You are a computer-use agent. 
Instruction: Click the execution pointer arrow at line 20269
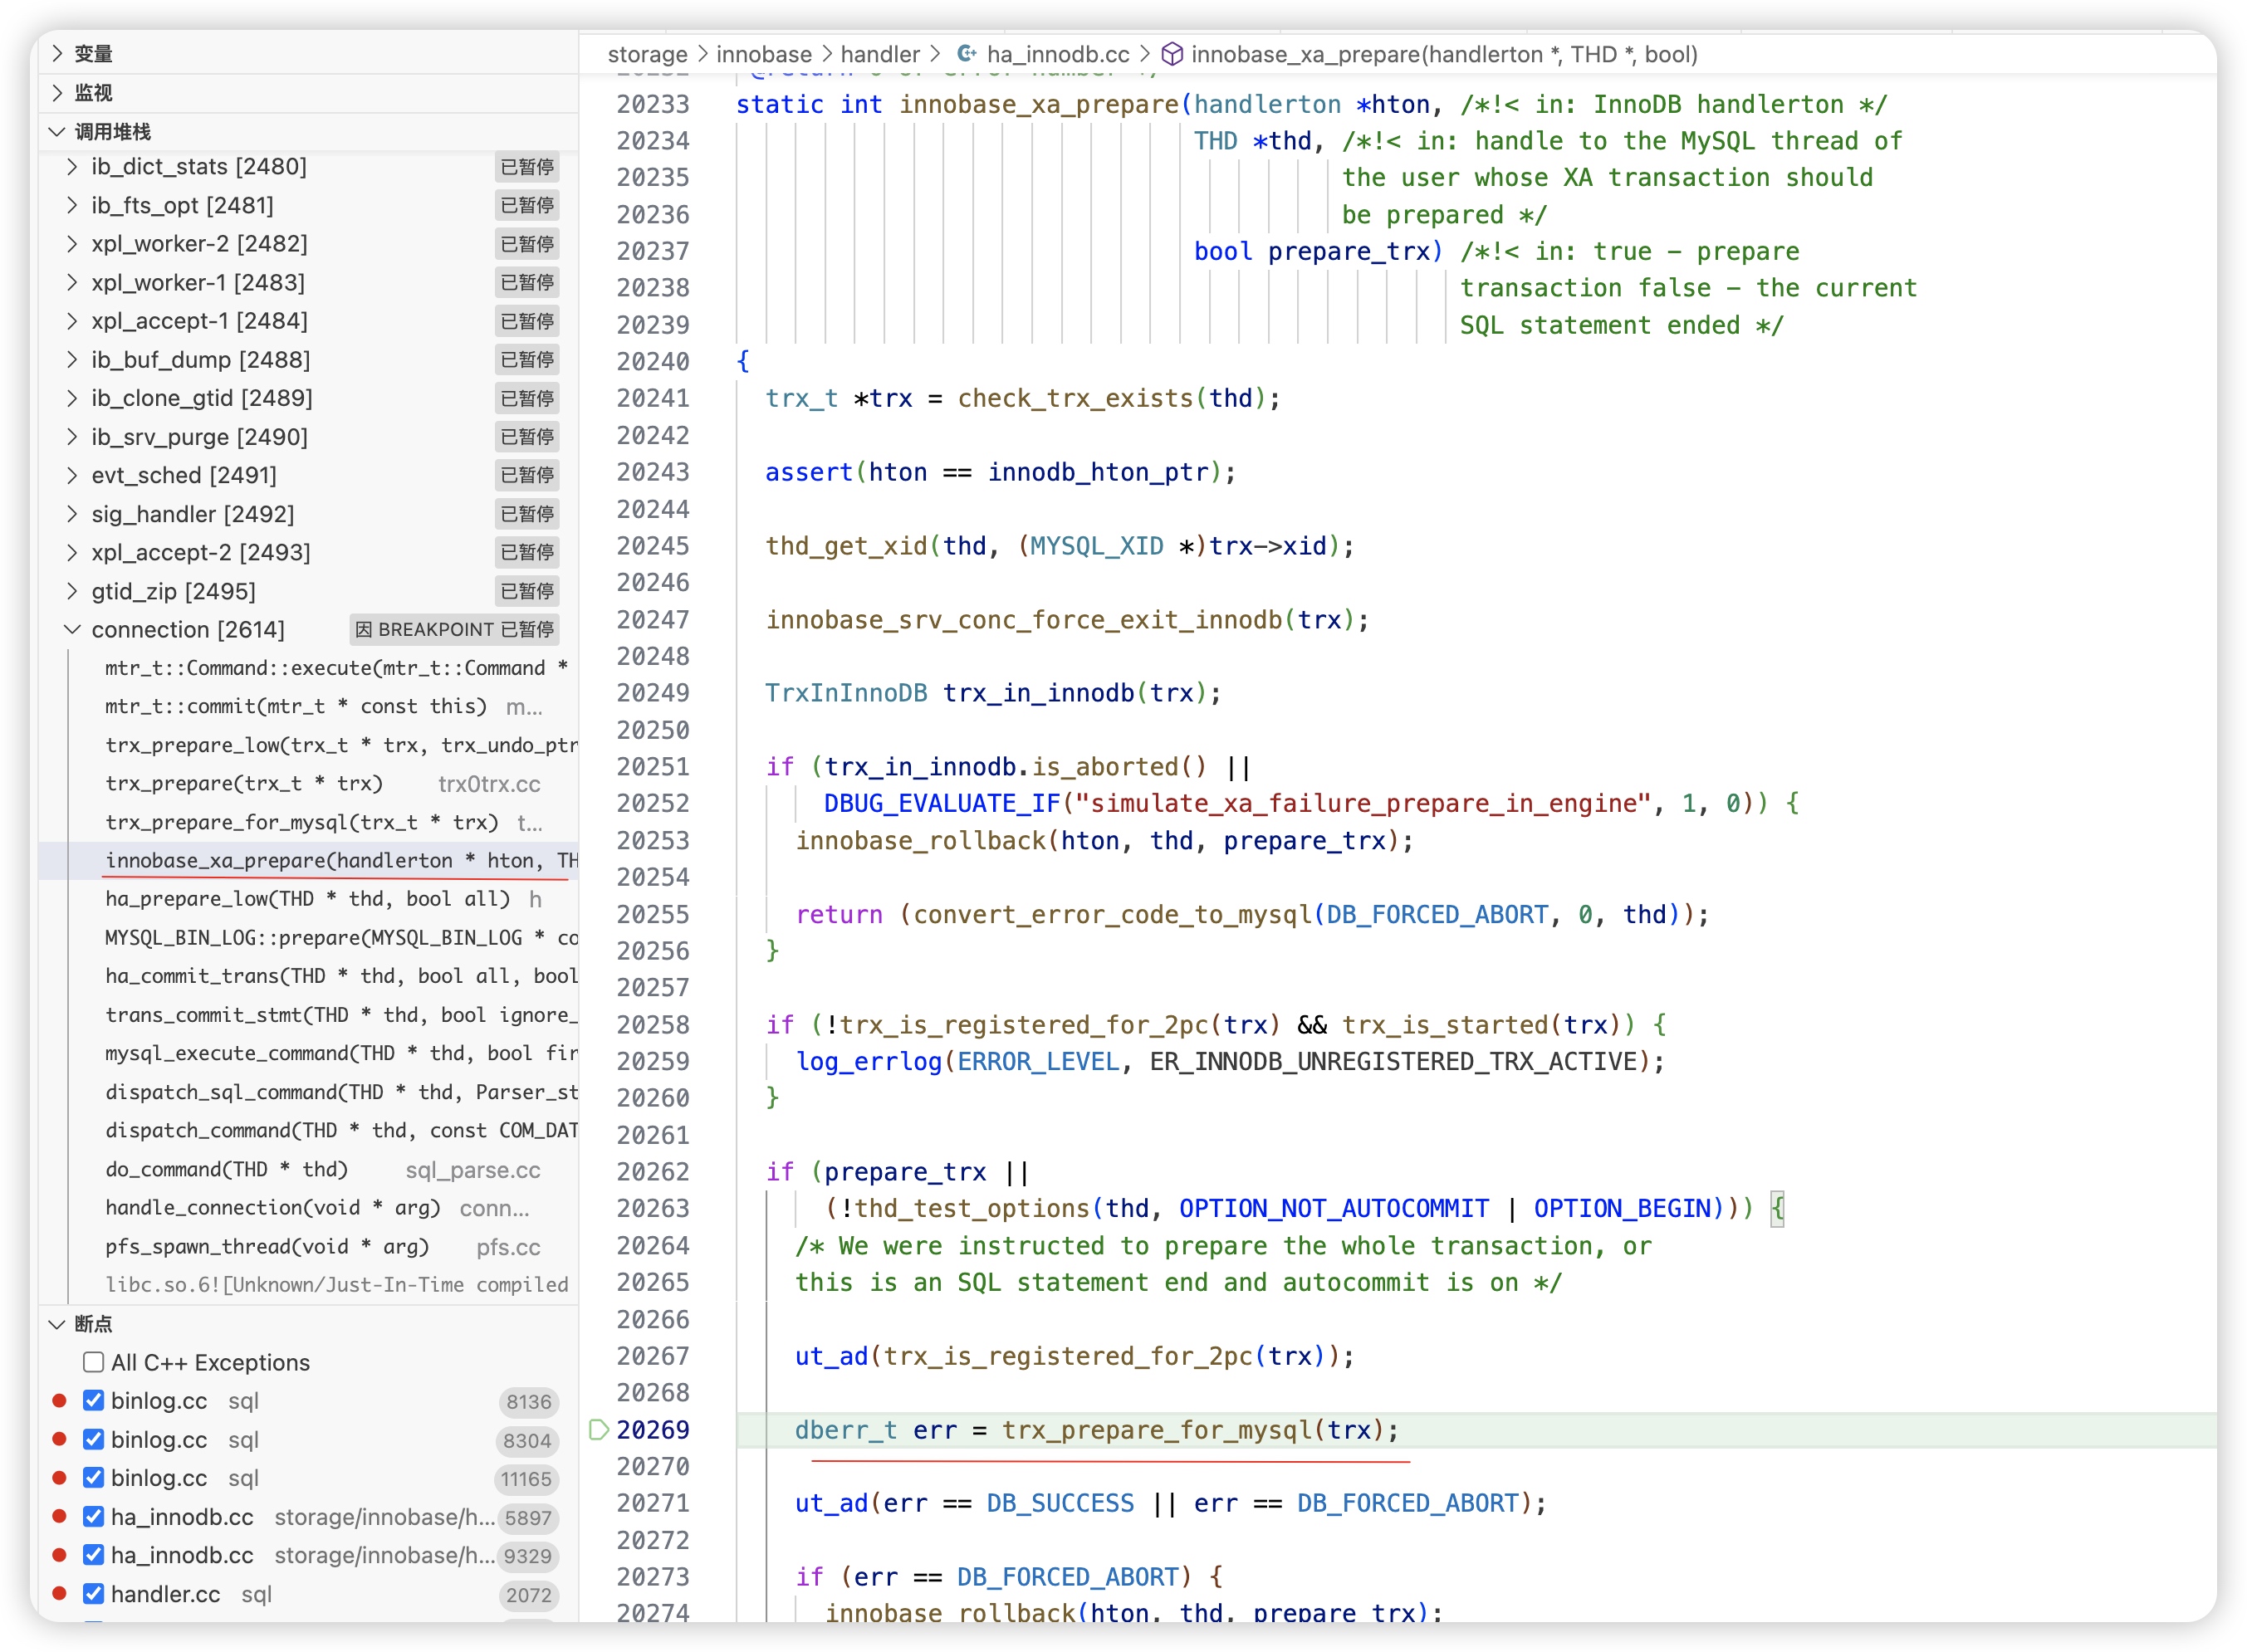(x=598, y=1429)
